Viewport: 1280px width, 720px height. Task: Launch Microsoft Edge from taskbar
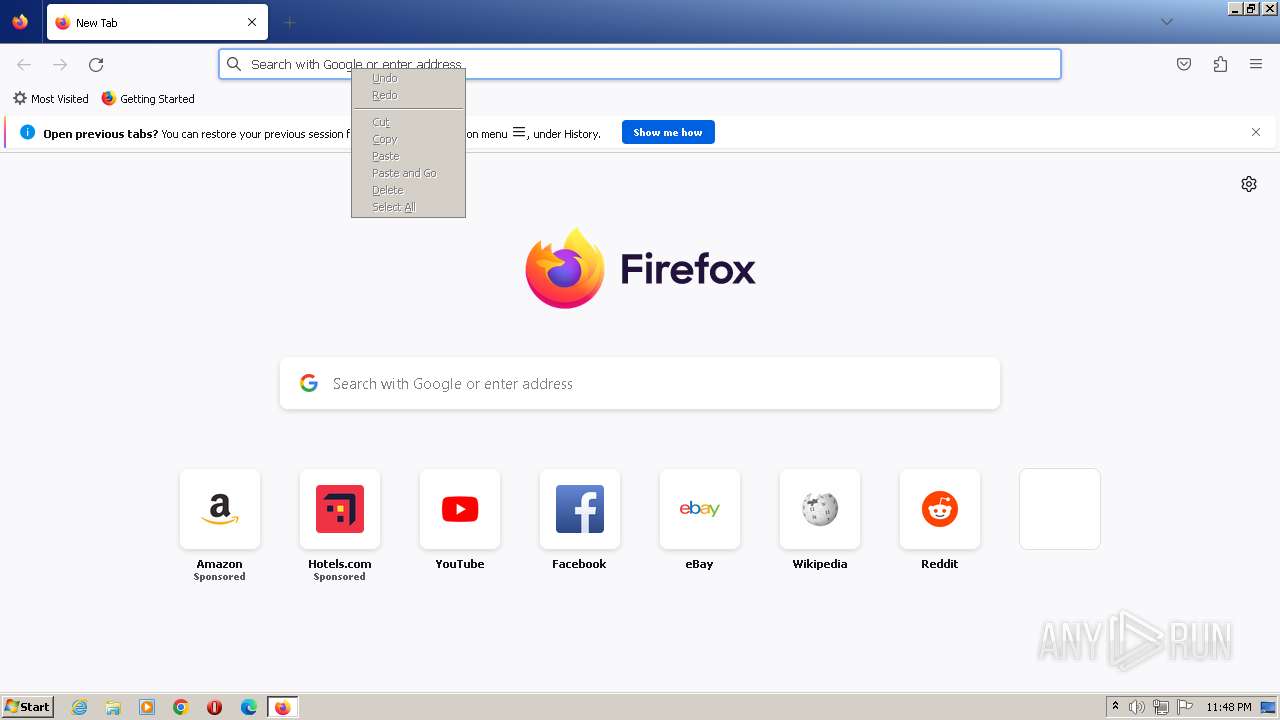(249, 707)
